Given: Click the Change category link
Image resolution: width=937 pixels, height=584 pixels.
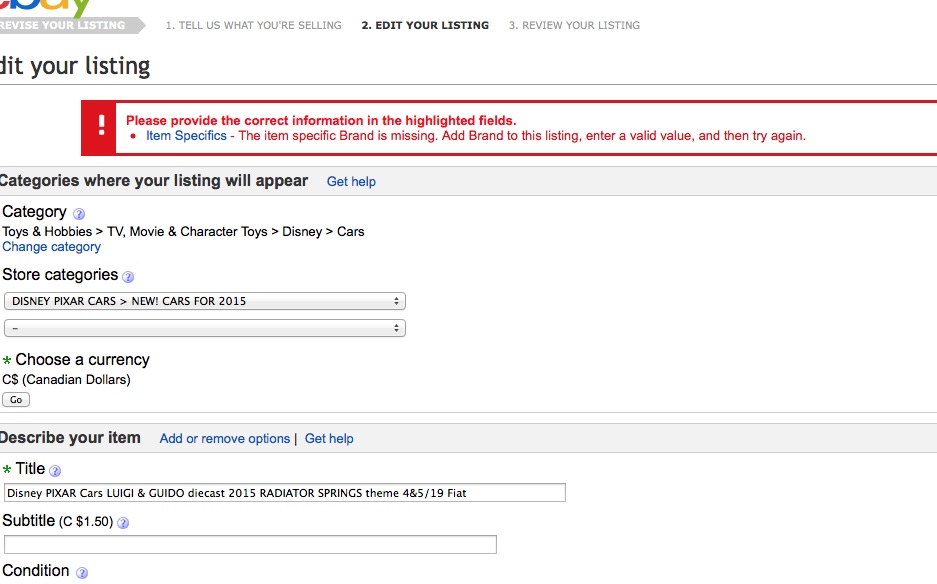Looking at the screenshot, I should point(51,247).
